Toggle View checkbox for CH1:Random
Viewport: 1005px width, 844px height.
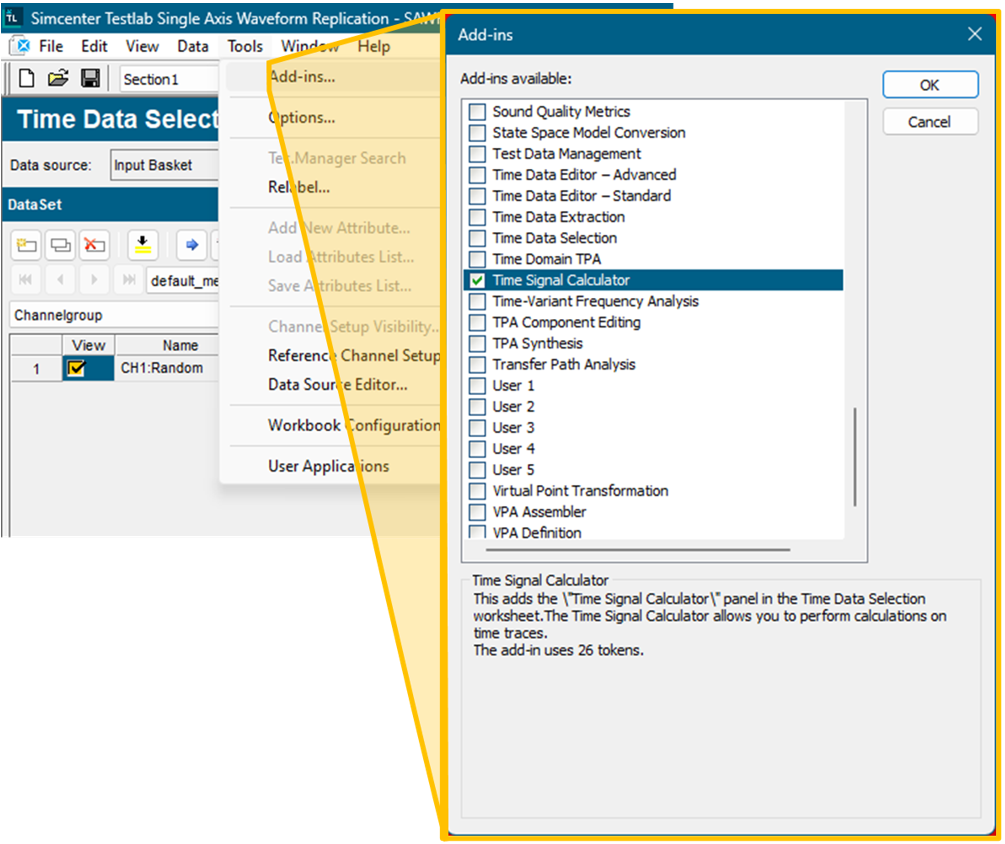point(76,369)
